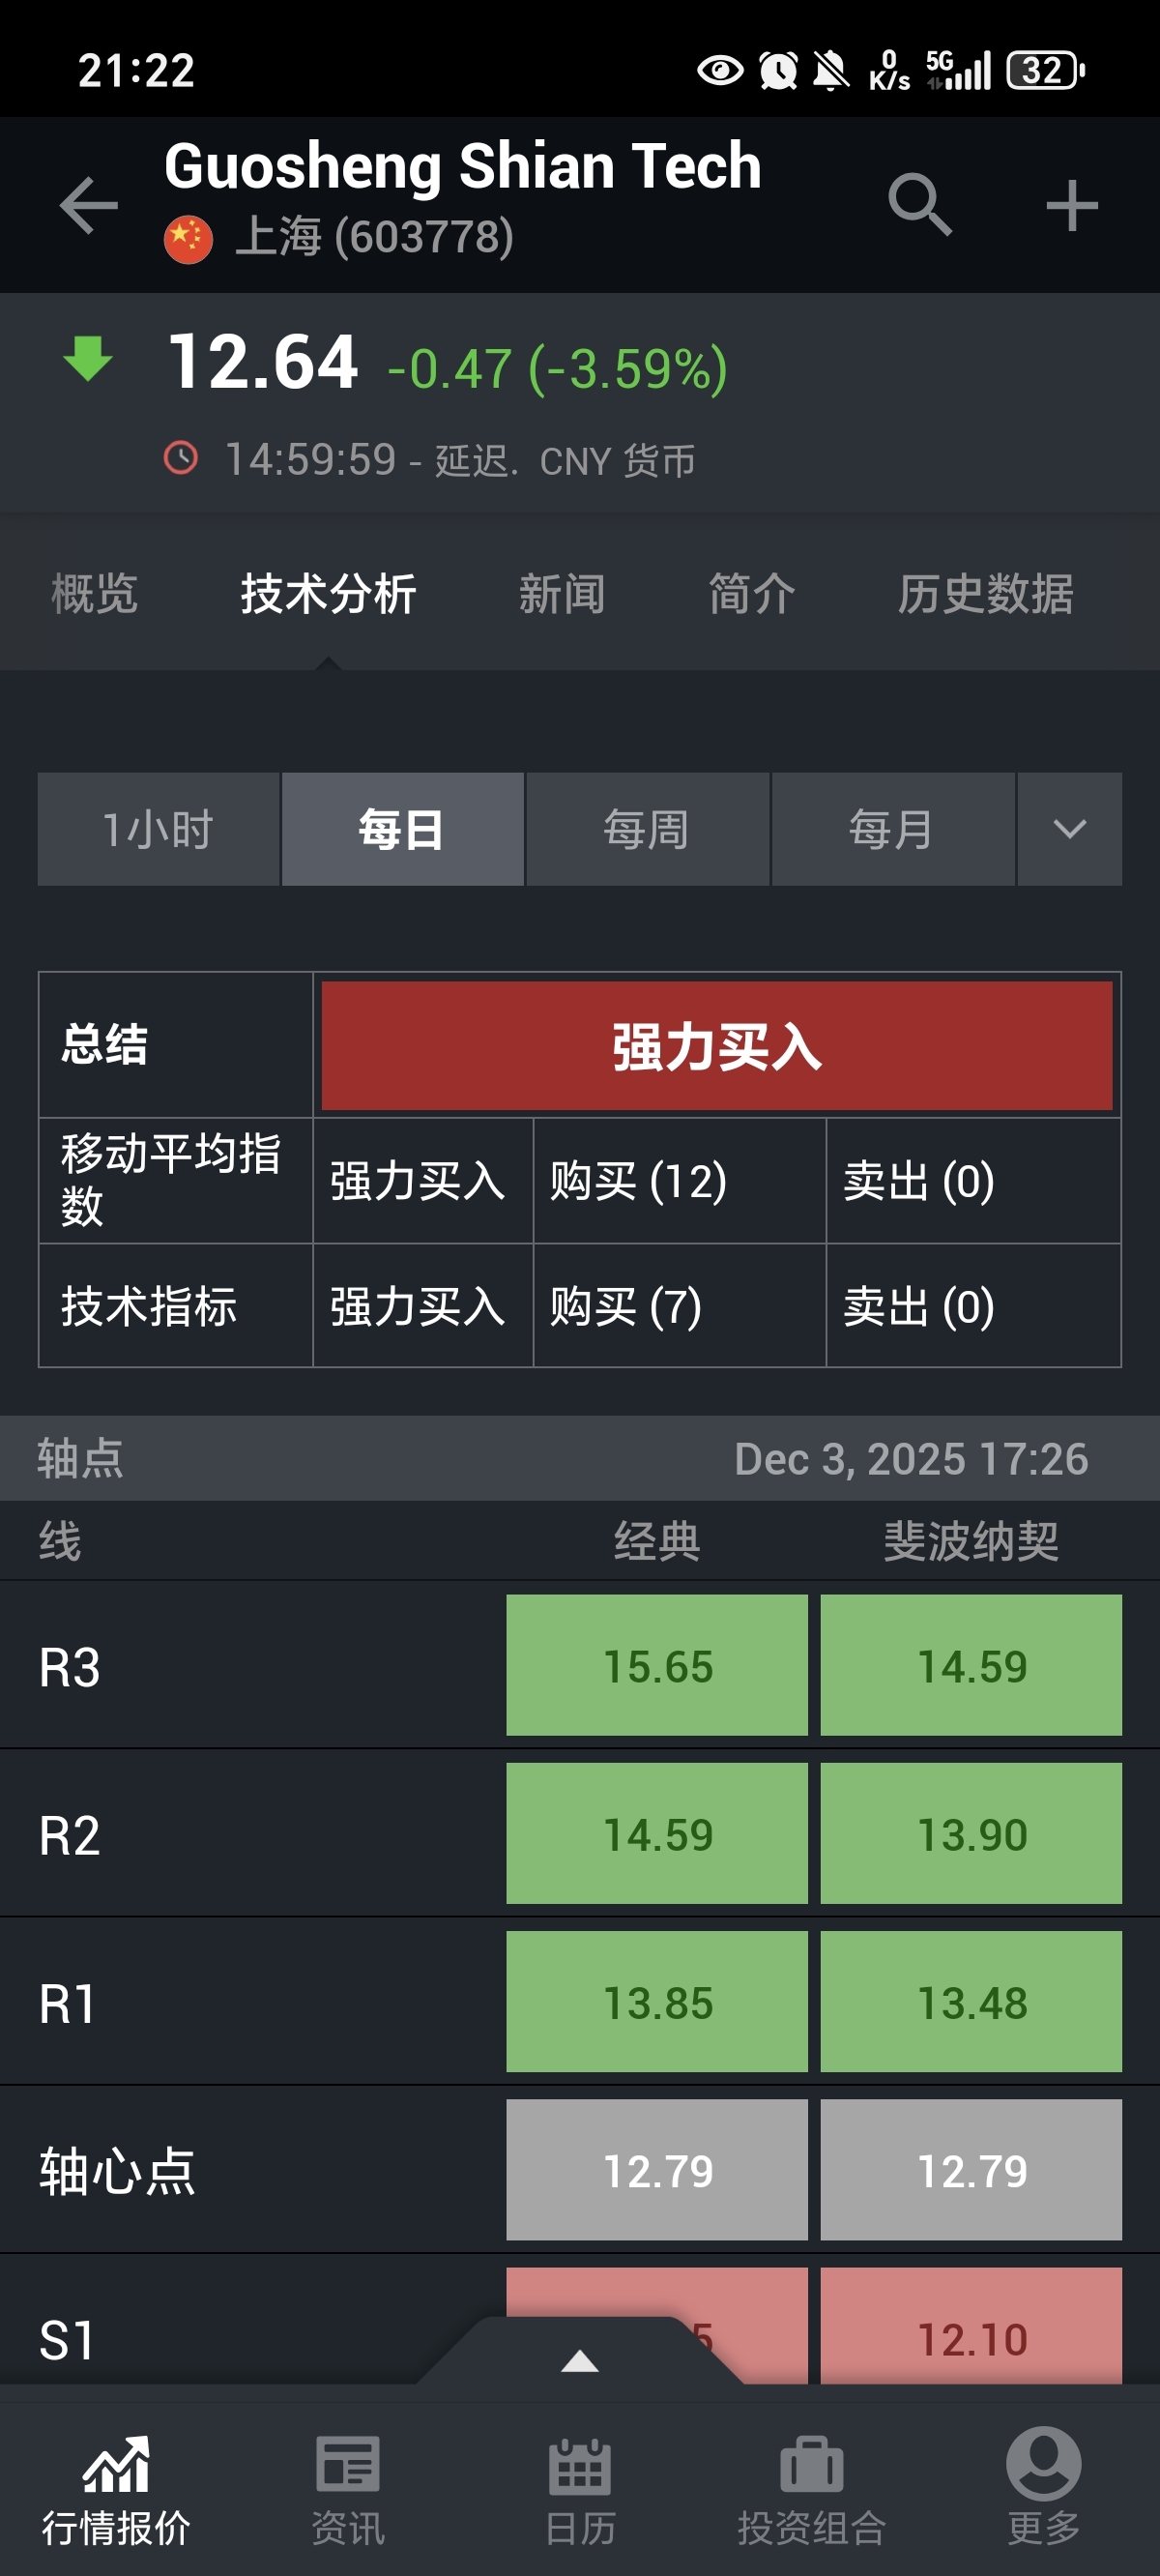Tap the plus icon to add stock
This screenshot has height=2576, width=1160.
pos(1072,205)
